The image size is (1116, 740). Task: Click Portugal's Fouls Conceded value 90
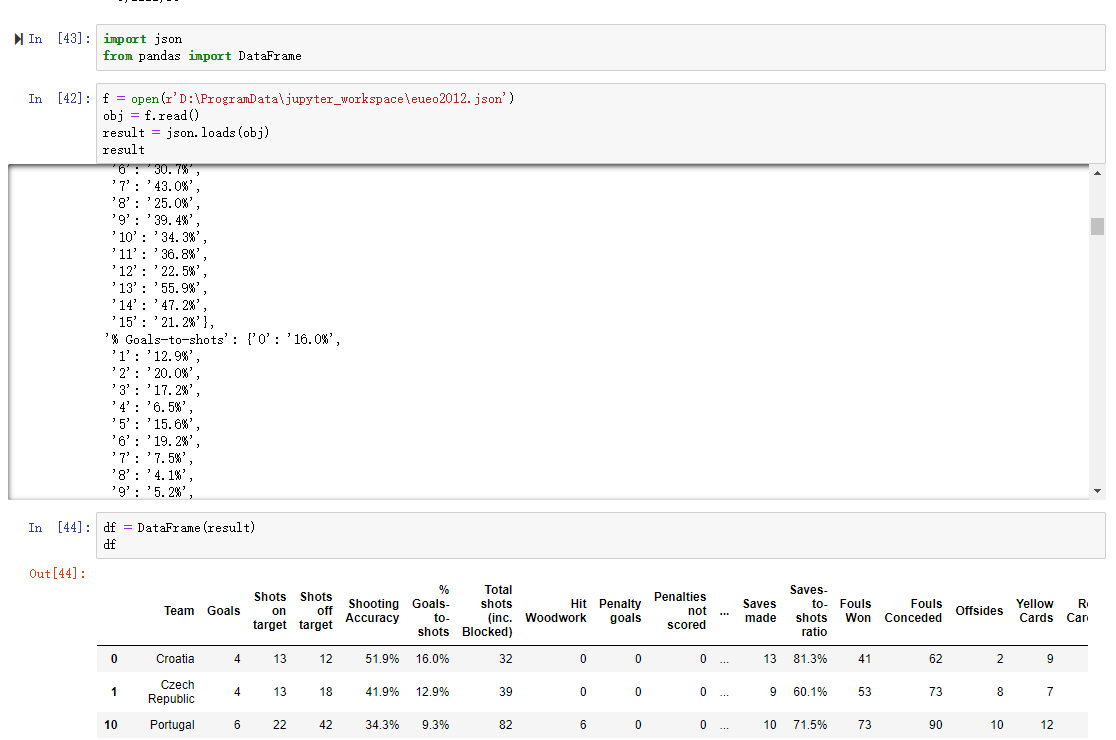pos(935,725)
